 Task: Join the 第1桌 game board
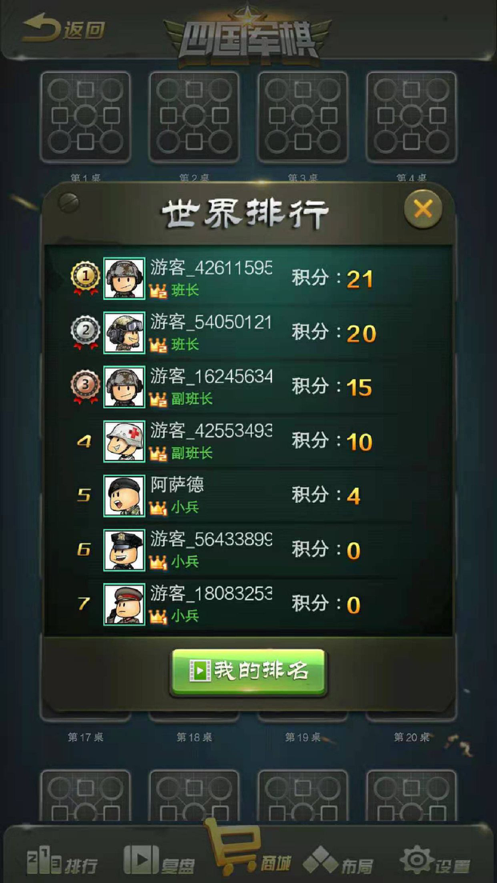(86, 117)
